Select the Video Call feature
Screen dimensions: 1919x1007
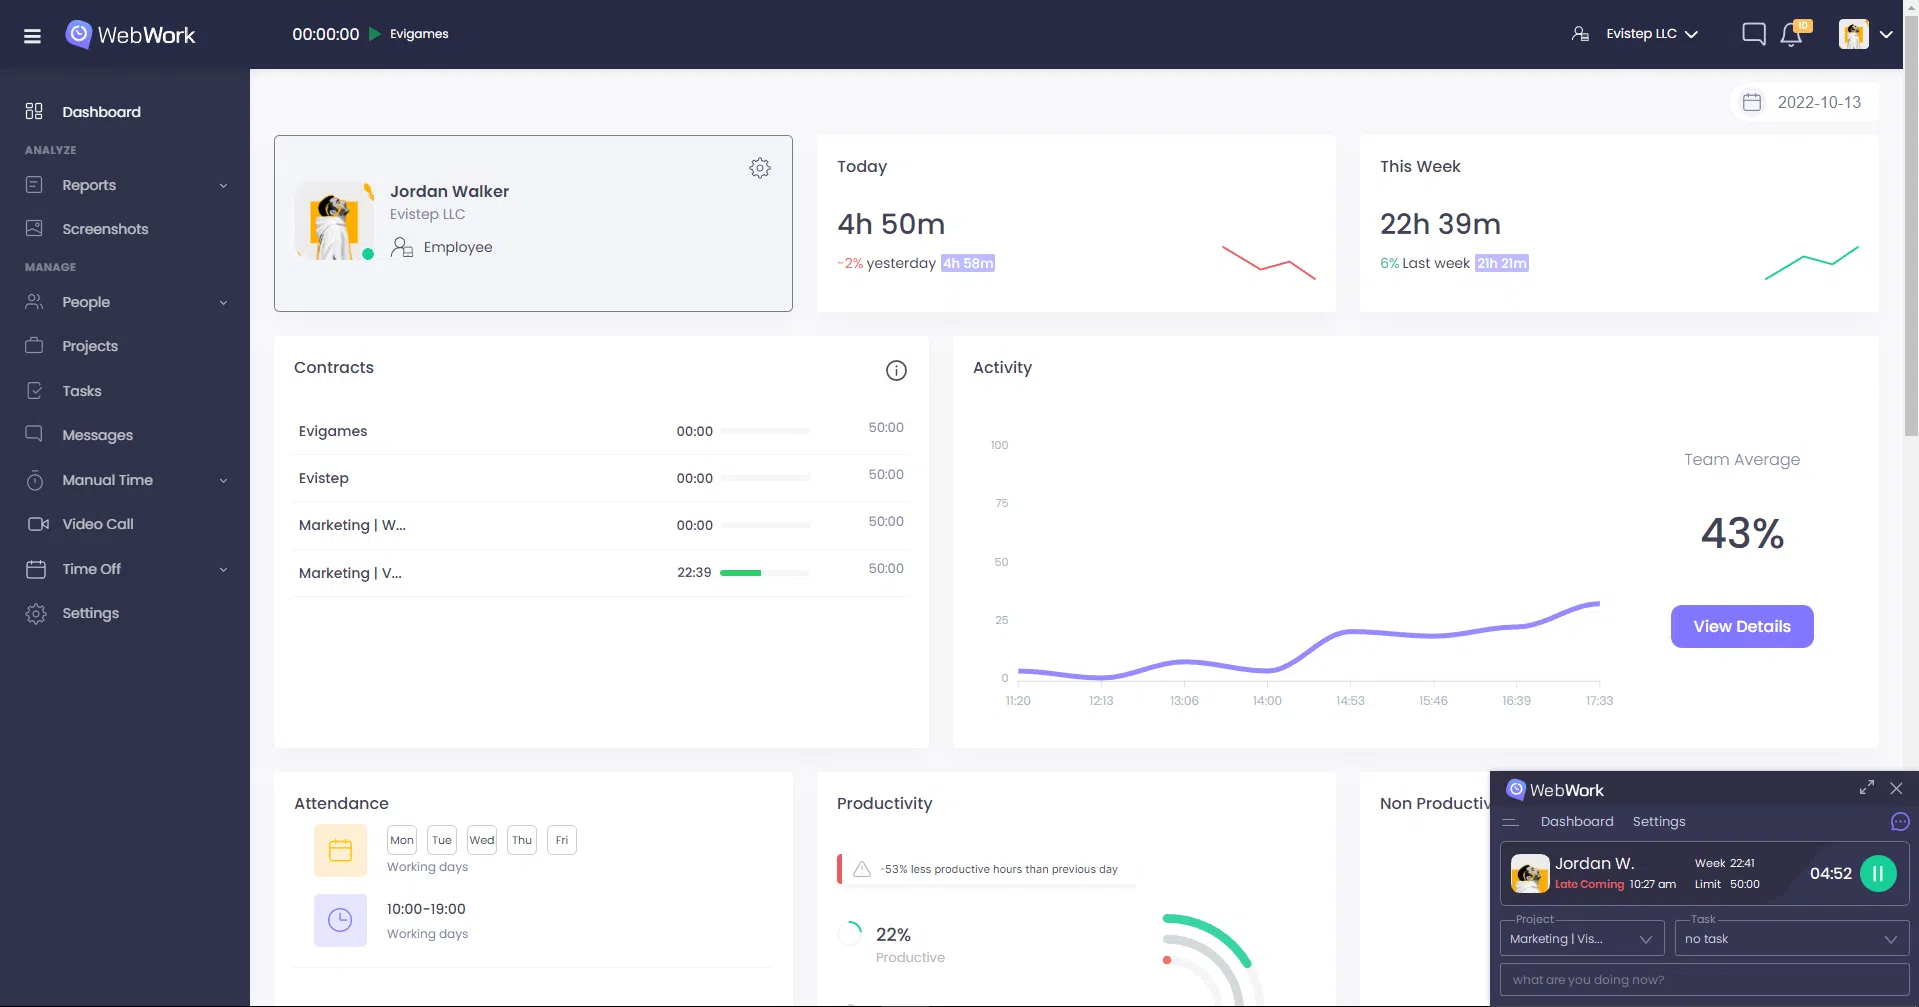[x=97, y=523]
